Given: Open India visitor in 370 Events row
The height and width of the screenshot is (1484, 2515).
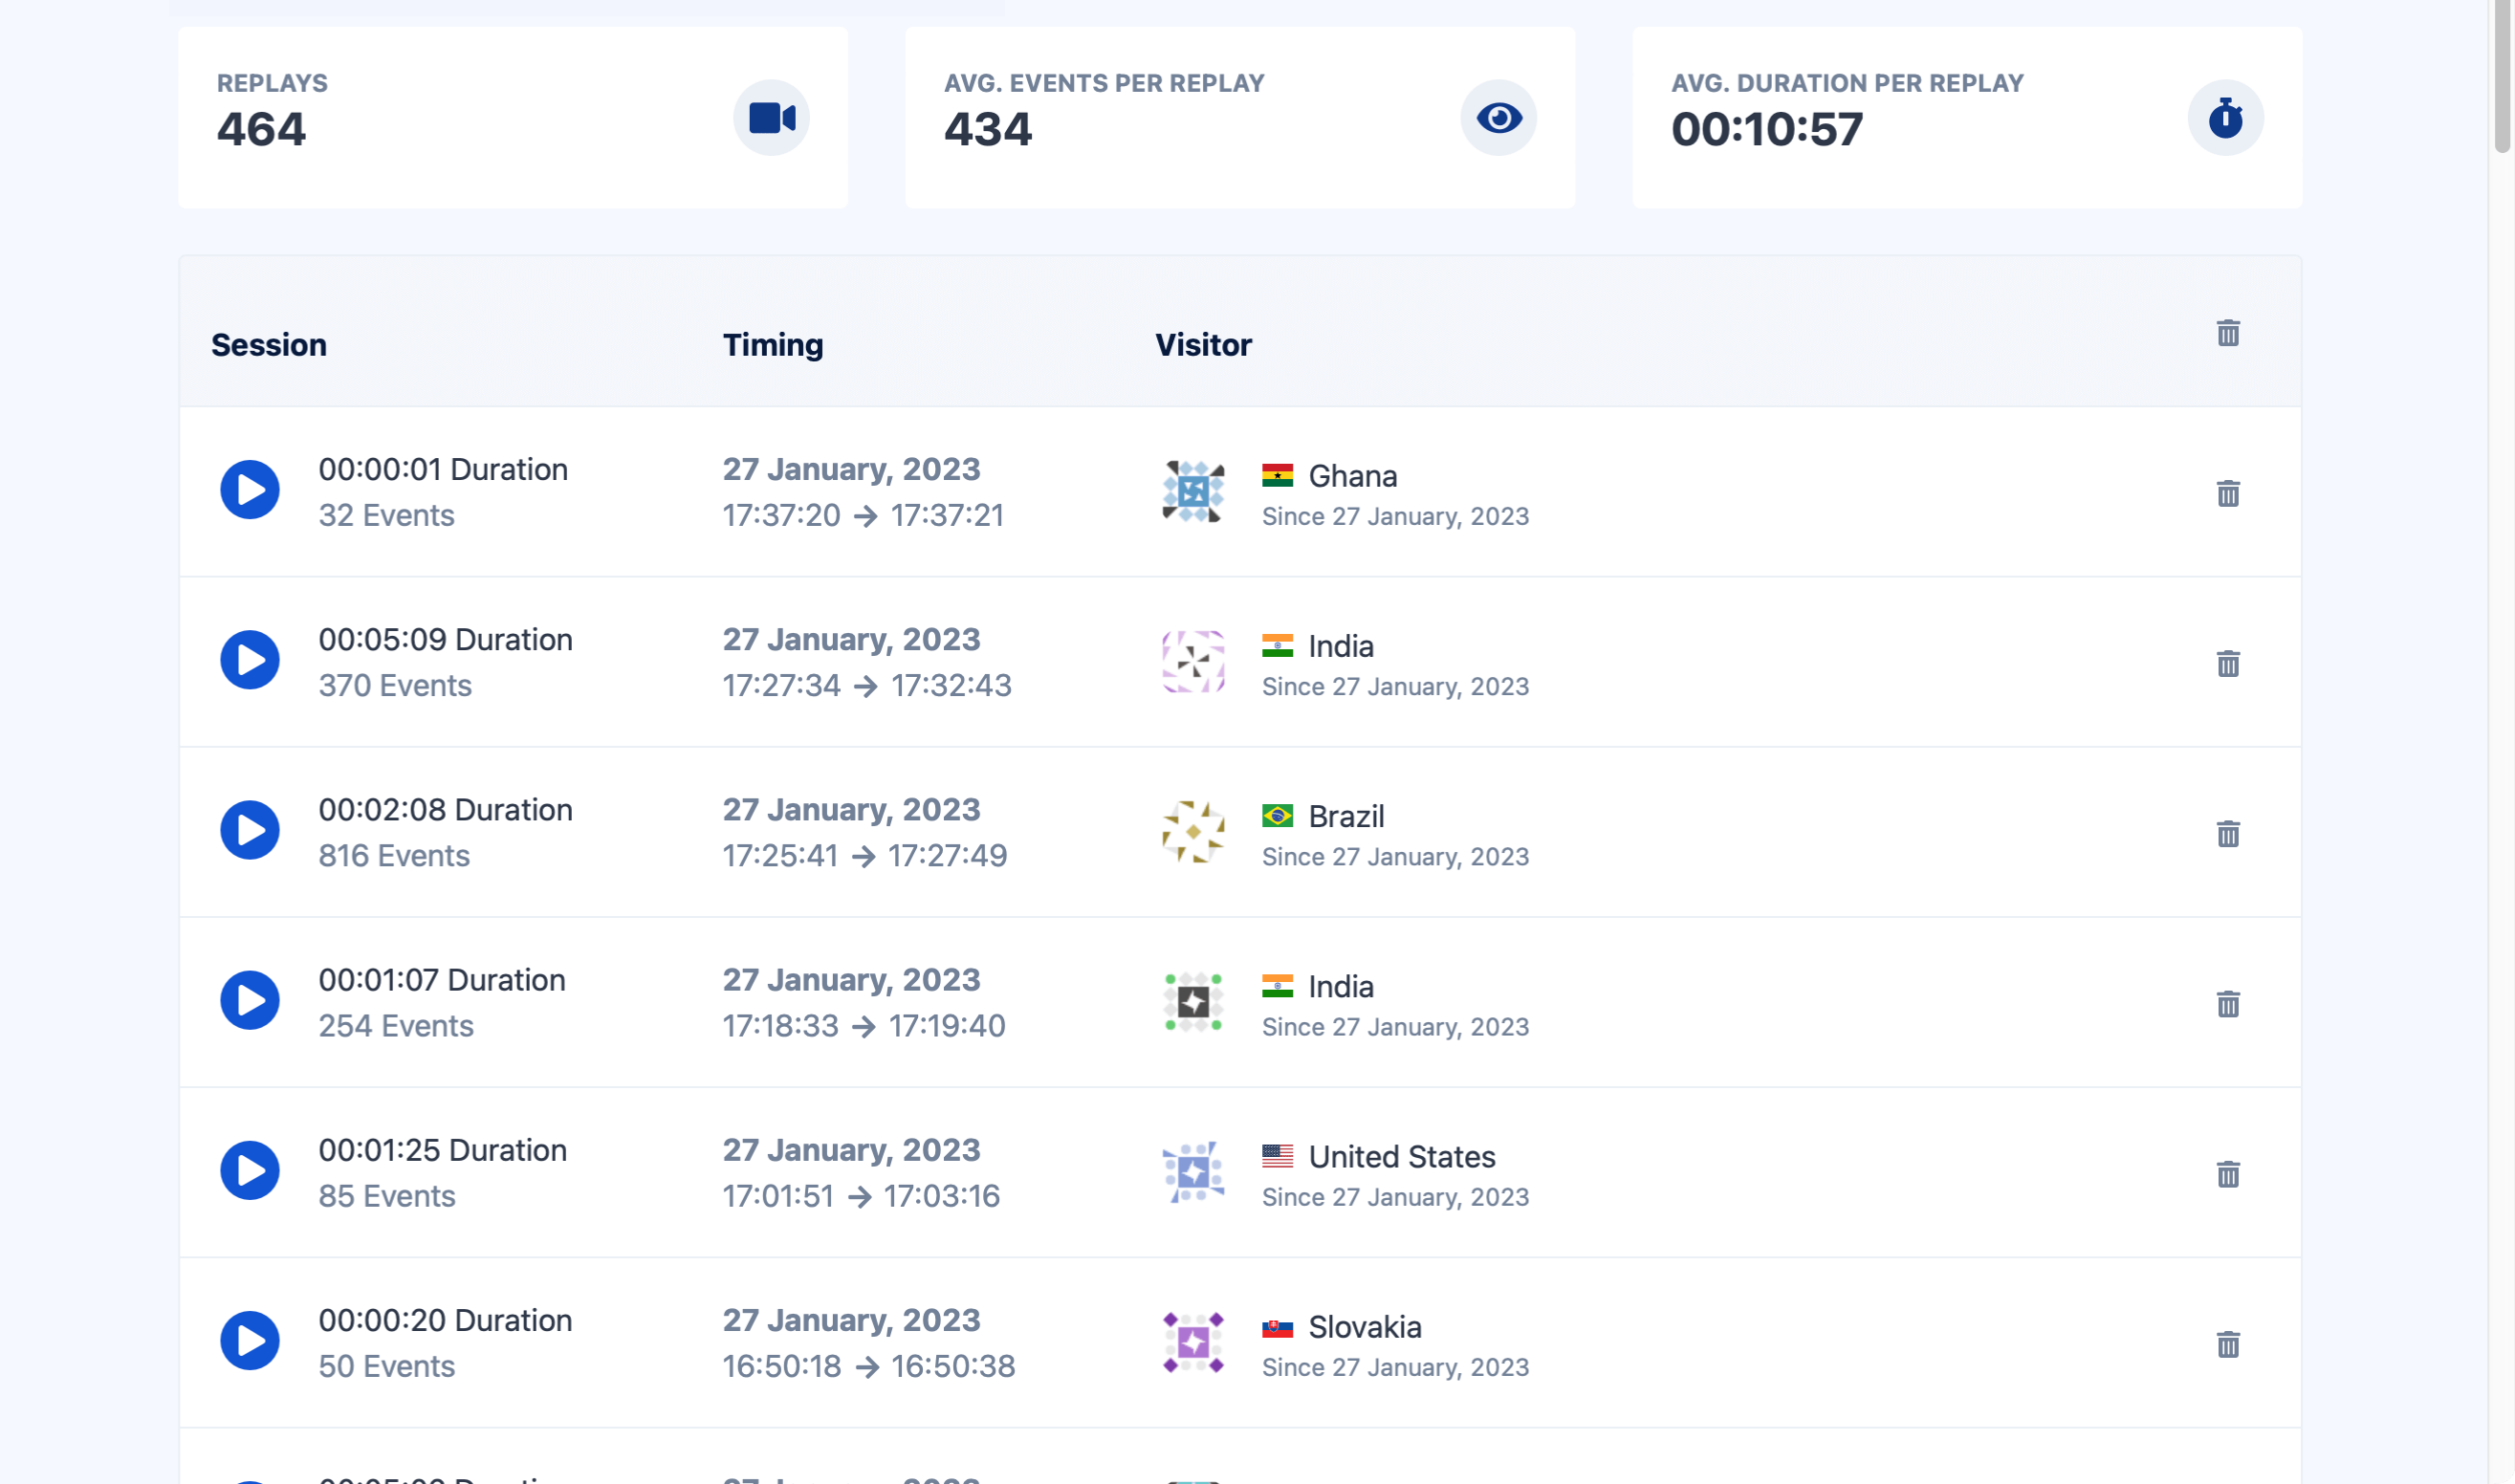Looking at the screenshot, I should (x=1341, y=646).
